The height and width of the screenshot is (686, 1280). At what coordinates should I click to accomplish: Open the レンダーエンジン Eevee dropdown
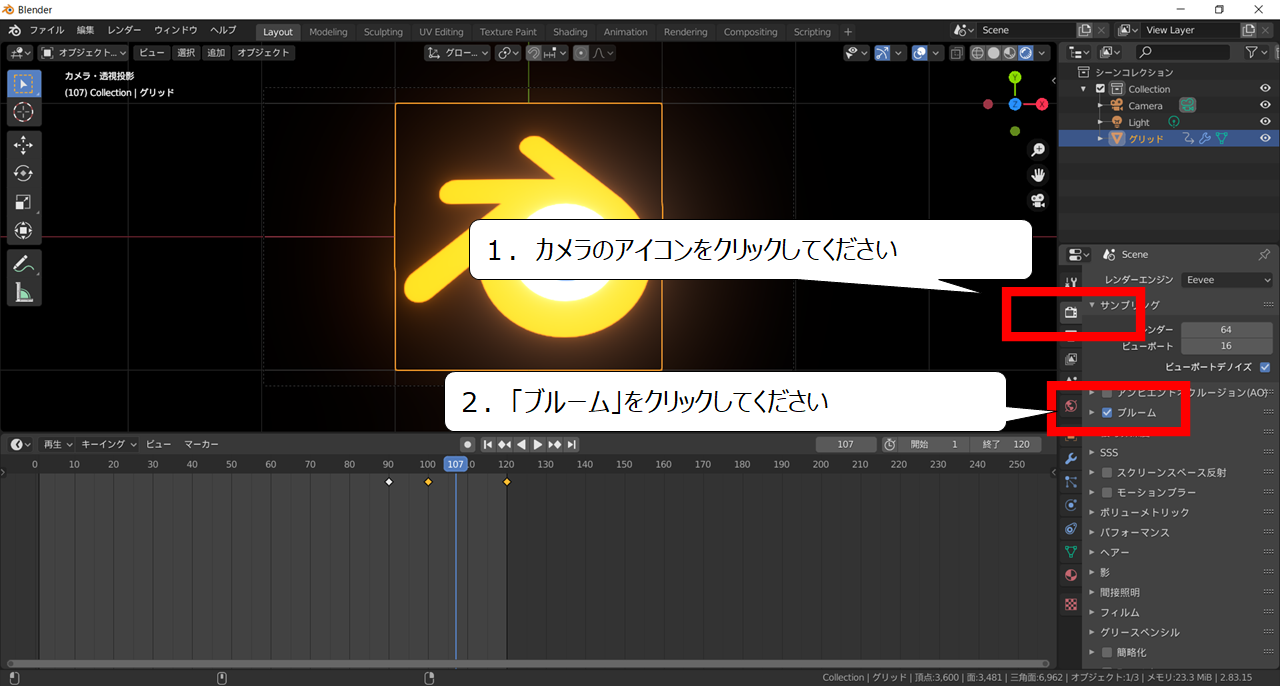click(x=1227, y=280)
